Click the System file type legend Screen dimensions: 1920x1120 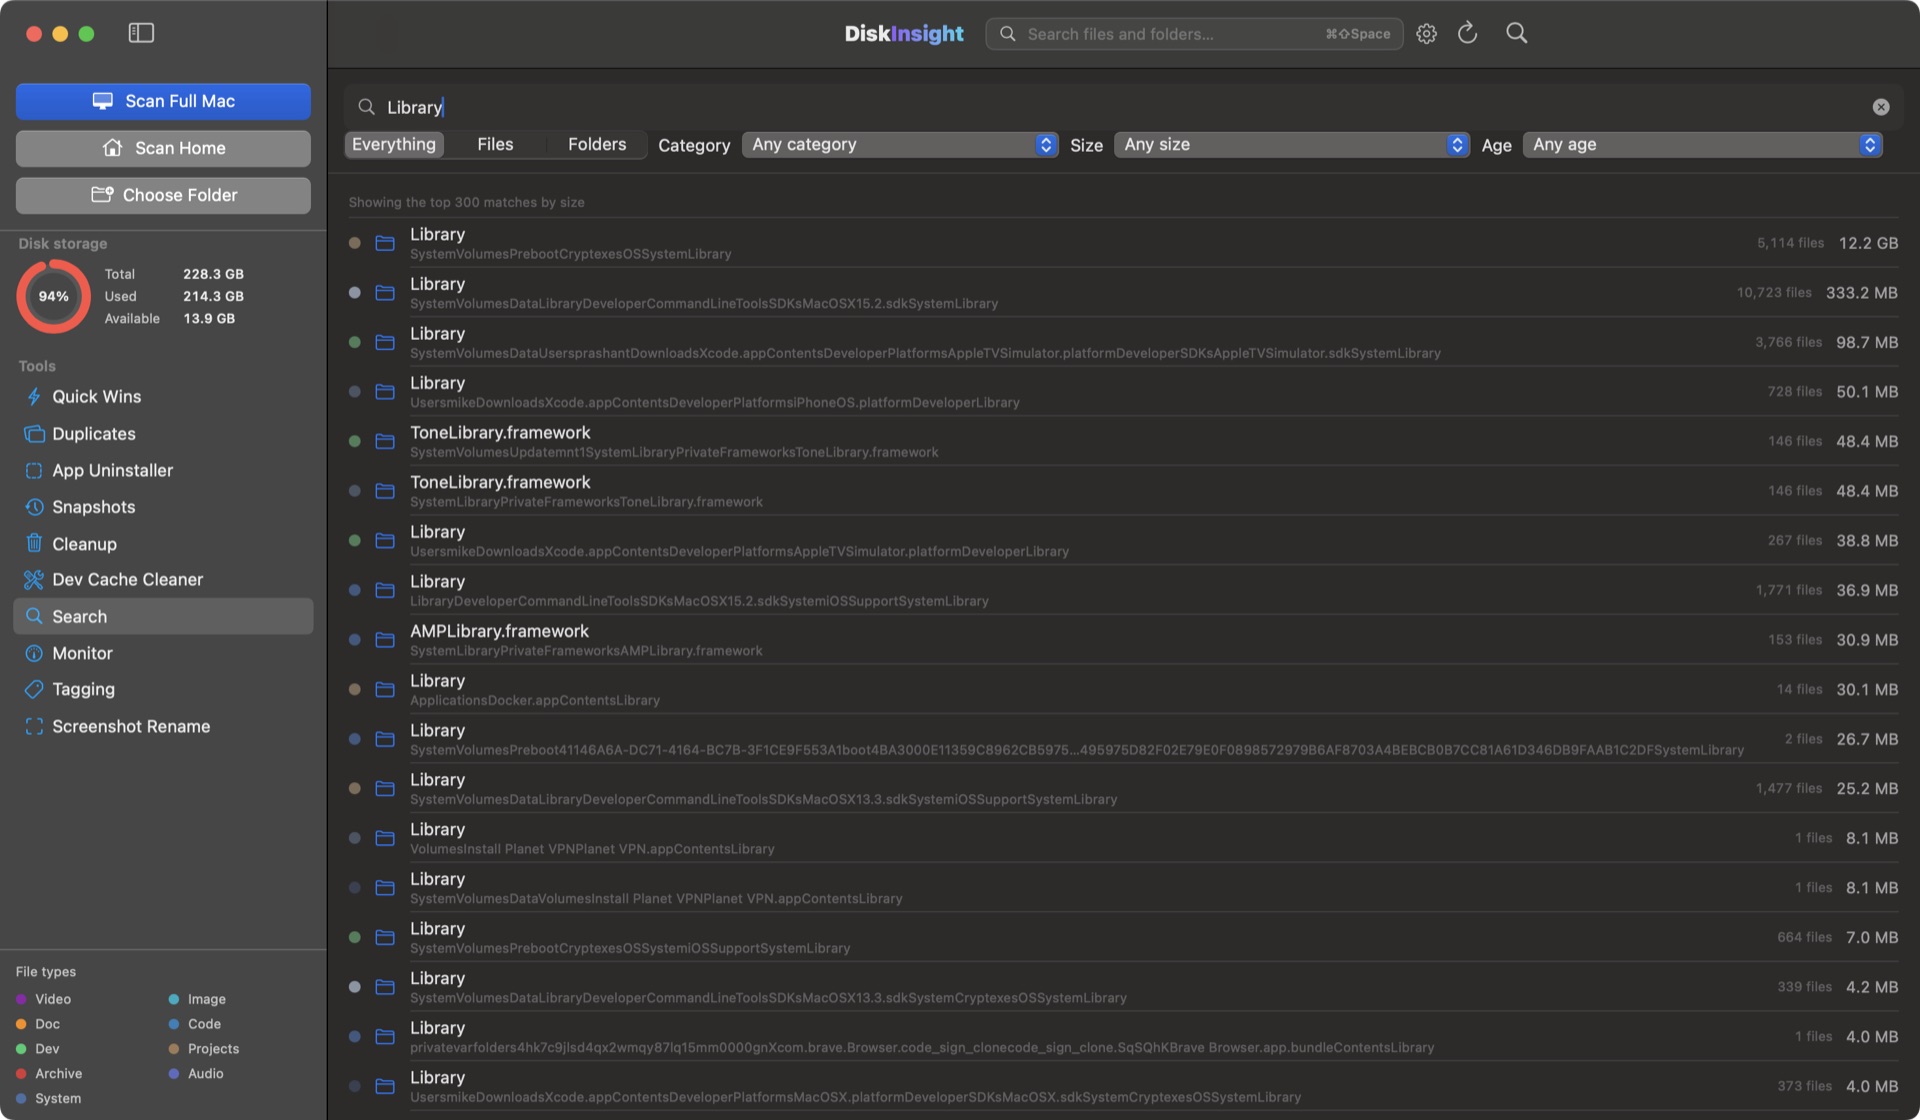coord(48,1098)
